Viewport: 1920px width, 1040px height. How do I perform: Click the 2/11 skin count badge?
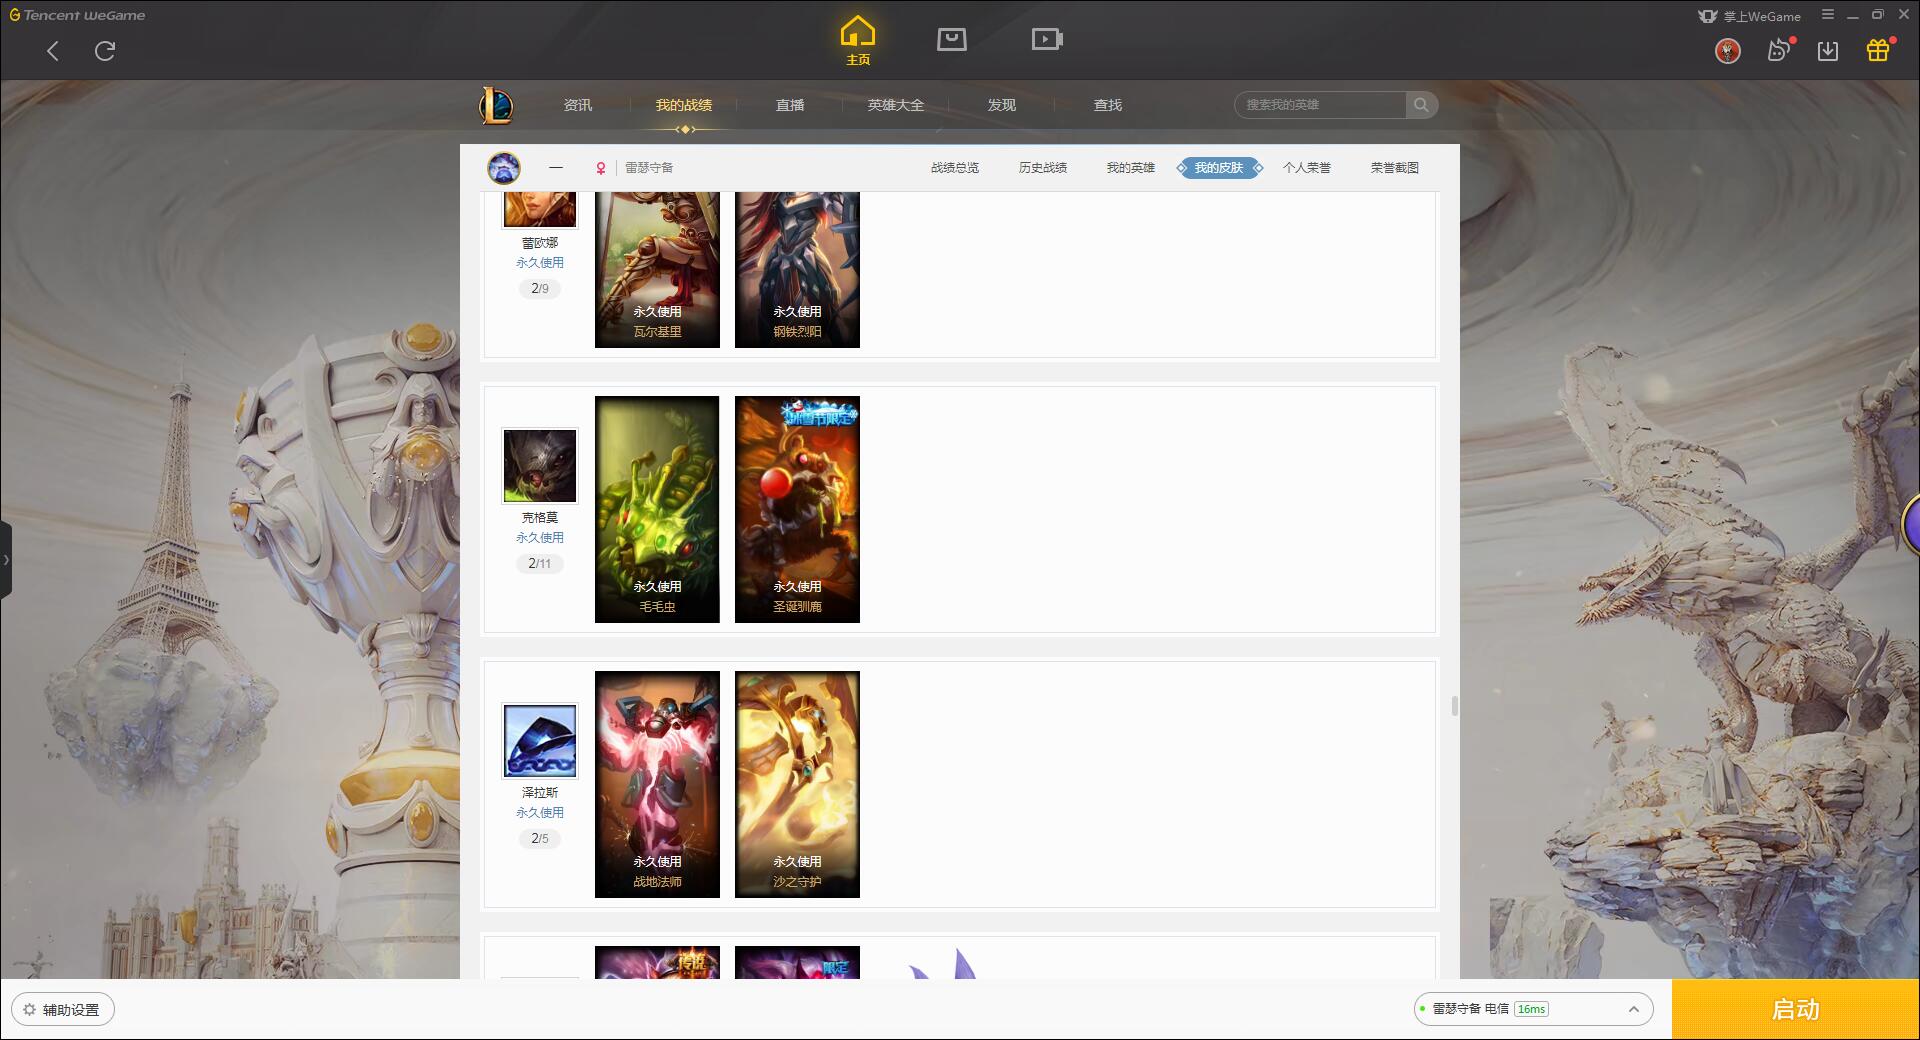pos(540,564)
